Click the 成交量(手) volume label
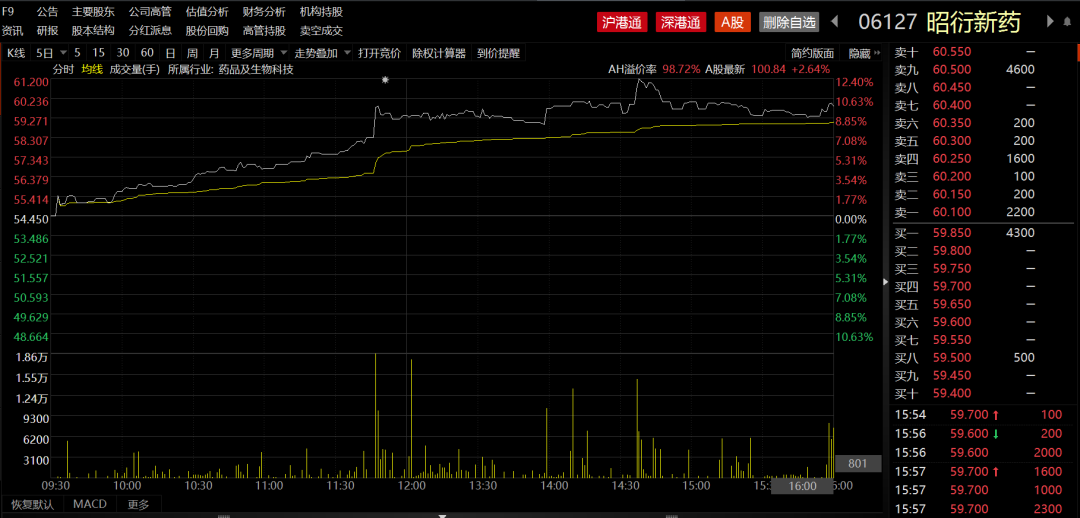Image resolution: width=1080 pixels, height=518 pixels. point(135,70)
